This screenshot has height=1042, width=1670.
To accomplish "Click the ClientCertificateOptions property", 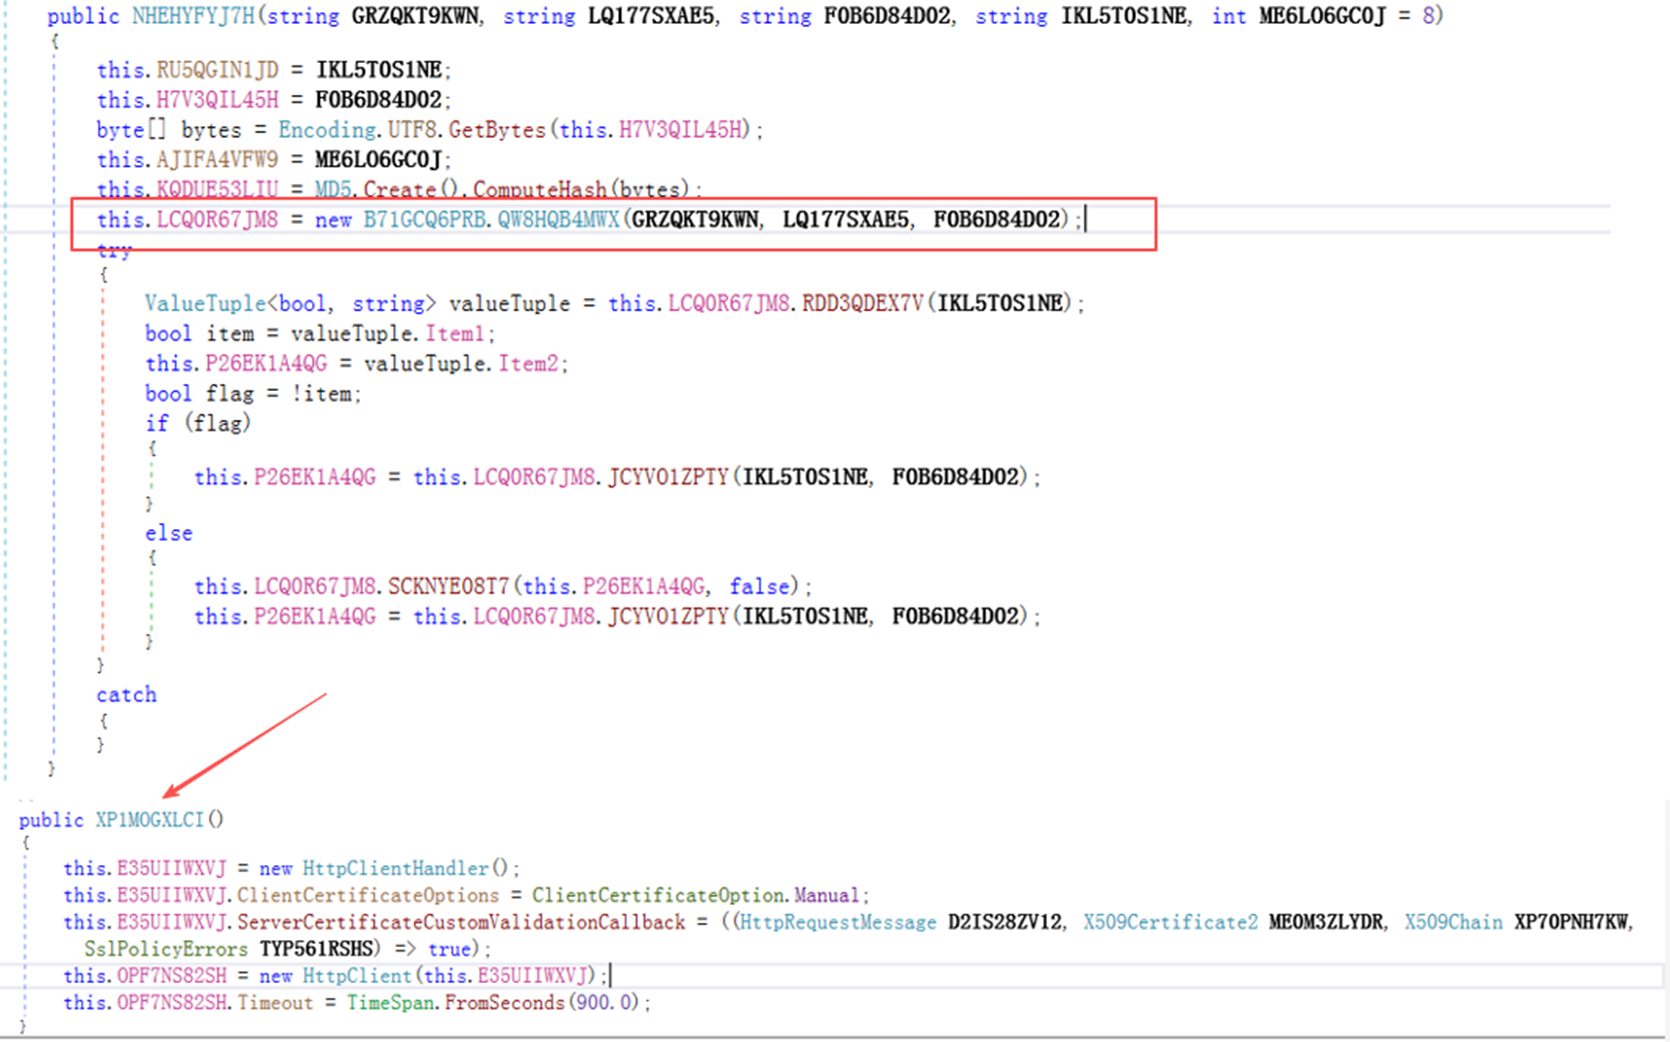I will click(x=368, y=895).
